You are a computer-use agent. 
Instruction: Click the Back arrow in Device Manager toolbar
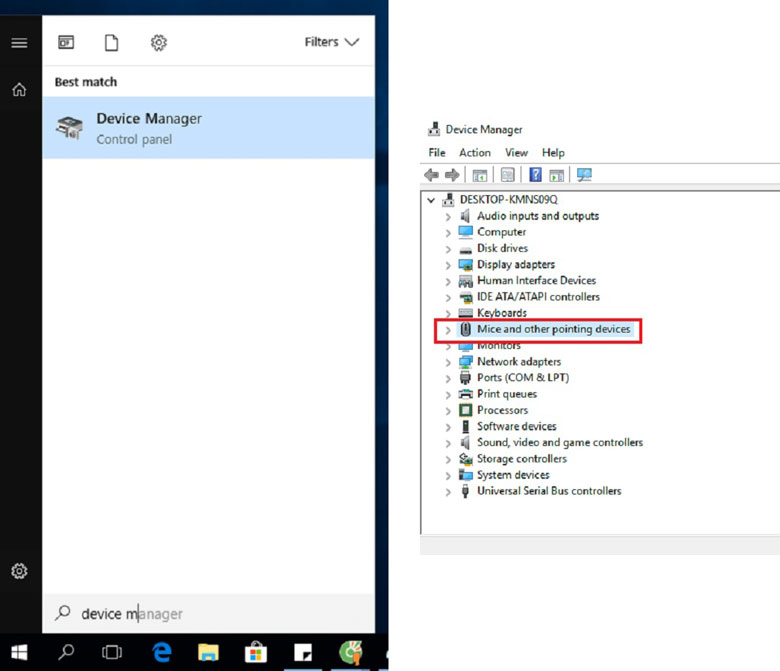(x=431, y=175)
